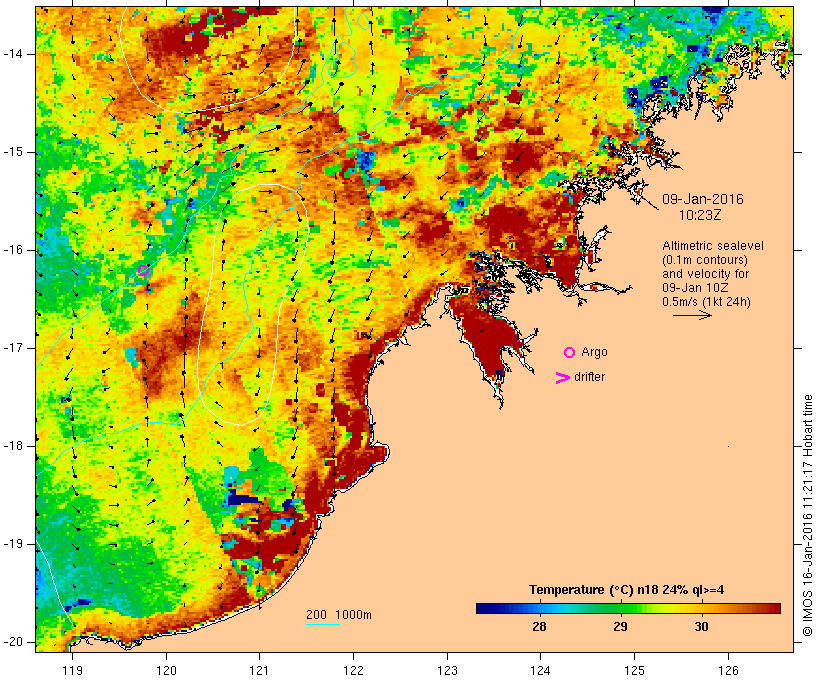Click the 0.5m/s velocity scale arrow

(x=692, y=315)
